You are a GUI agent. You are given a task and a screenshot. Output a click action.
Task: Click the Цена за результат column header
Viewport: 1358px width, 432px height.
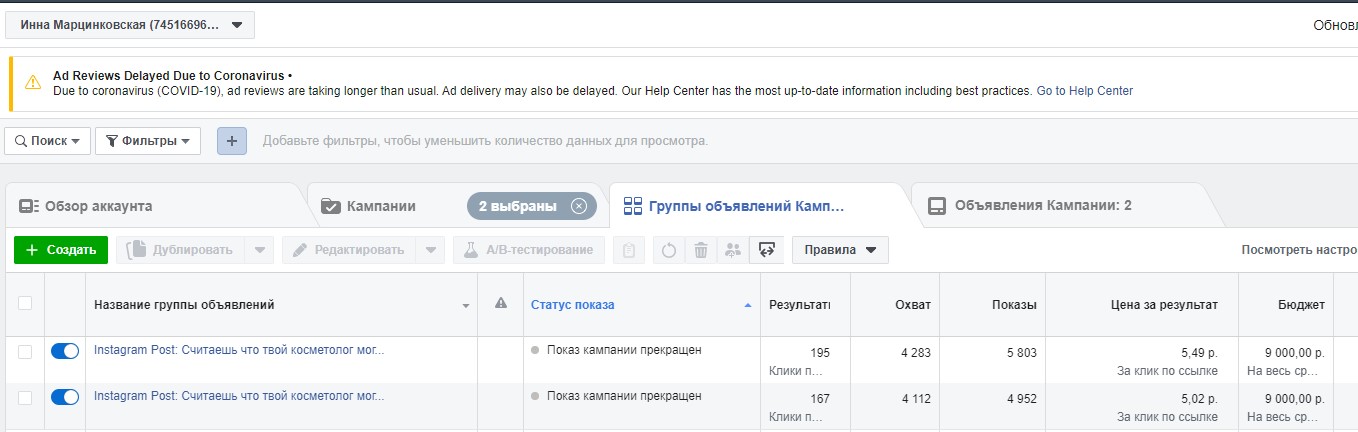click(1164, 305)
